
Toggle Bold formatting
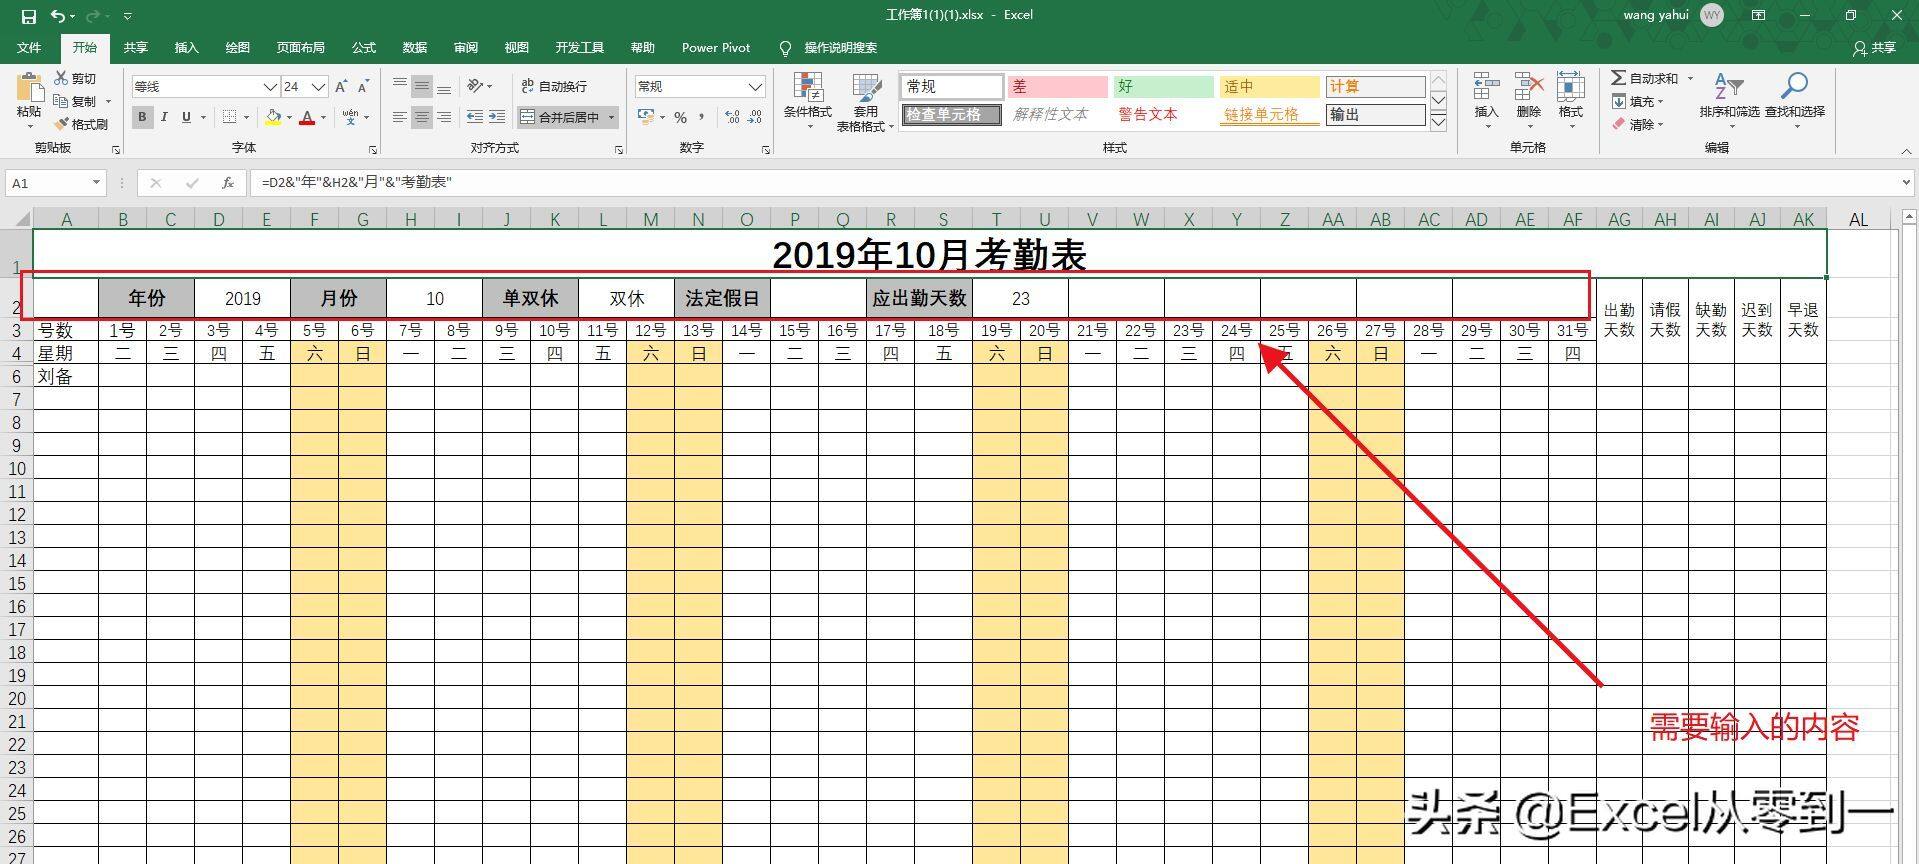pyautogui.click(x=142, y=117)
